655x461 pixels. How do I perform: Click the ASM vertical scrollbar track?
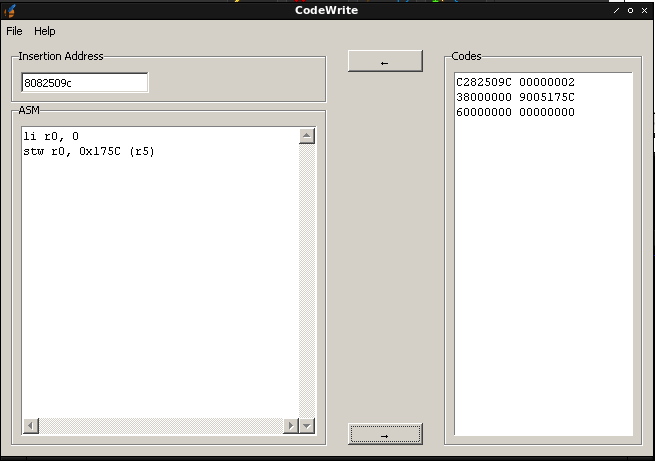[307, 281]
